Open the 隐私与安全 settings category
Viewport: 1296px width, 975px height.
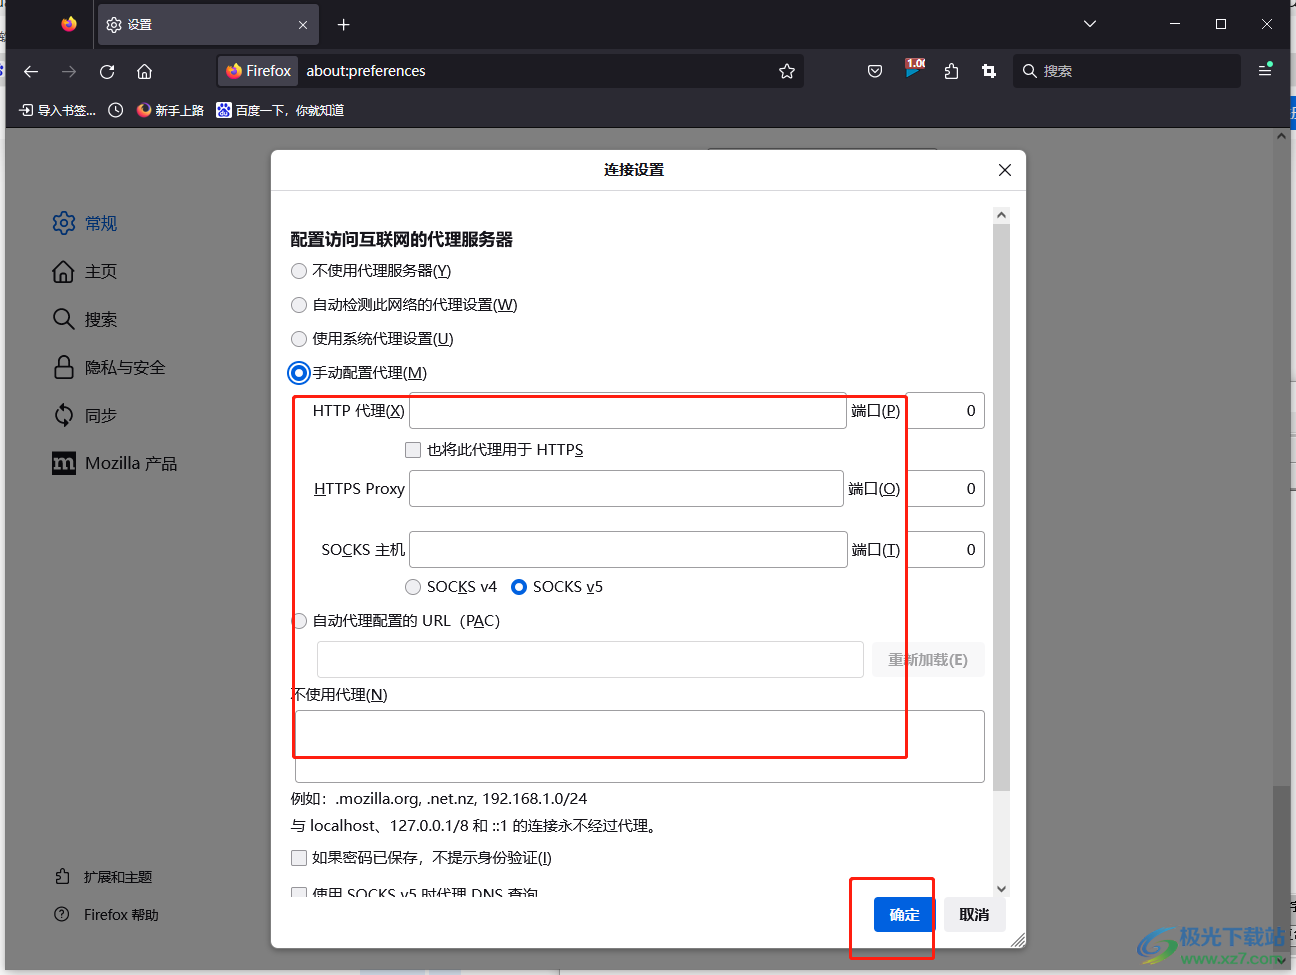pos(109,367)
